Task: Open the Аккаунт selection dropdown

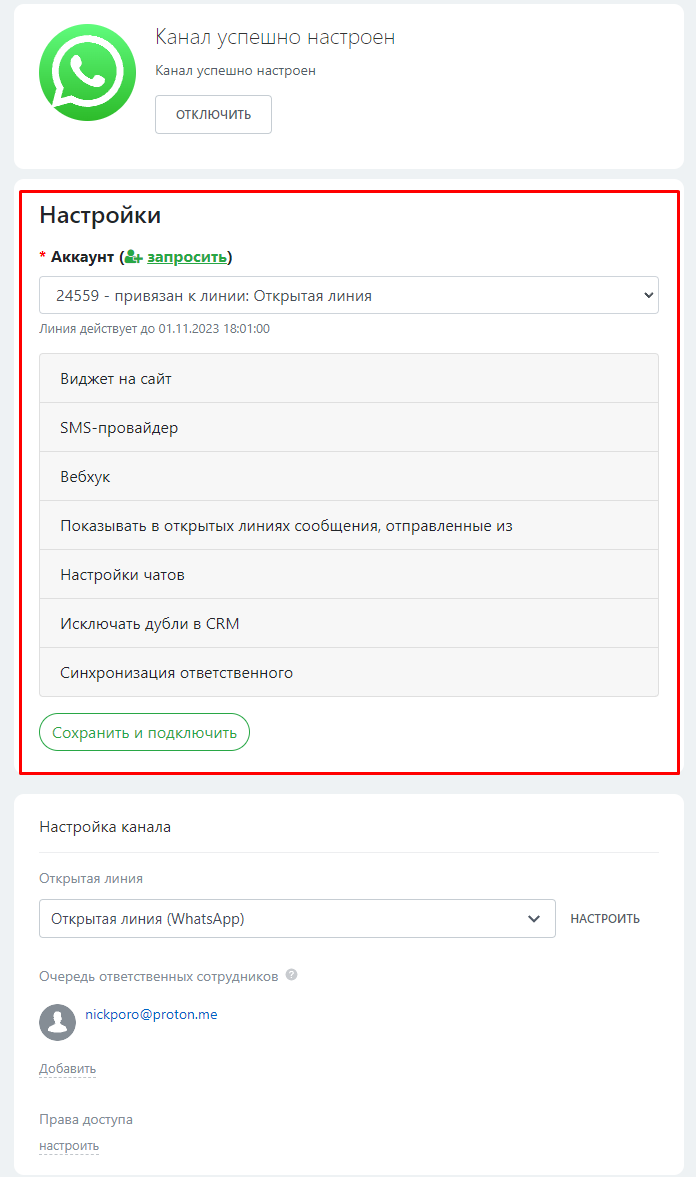Action: pos(348,295)
